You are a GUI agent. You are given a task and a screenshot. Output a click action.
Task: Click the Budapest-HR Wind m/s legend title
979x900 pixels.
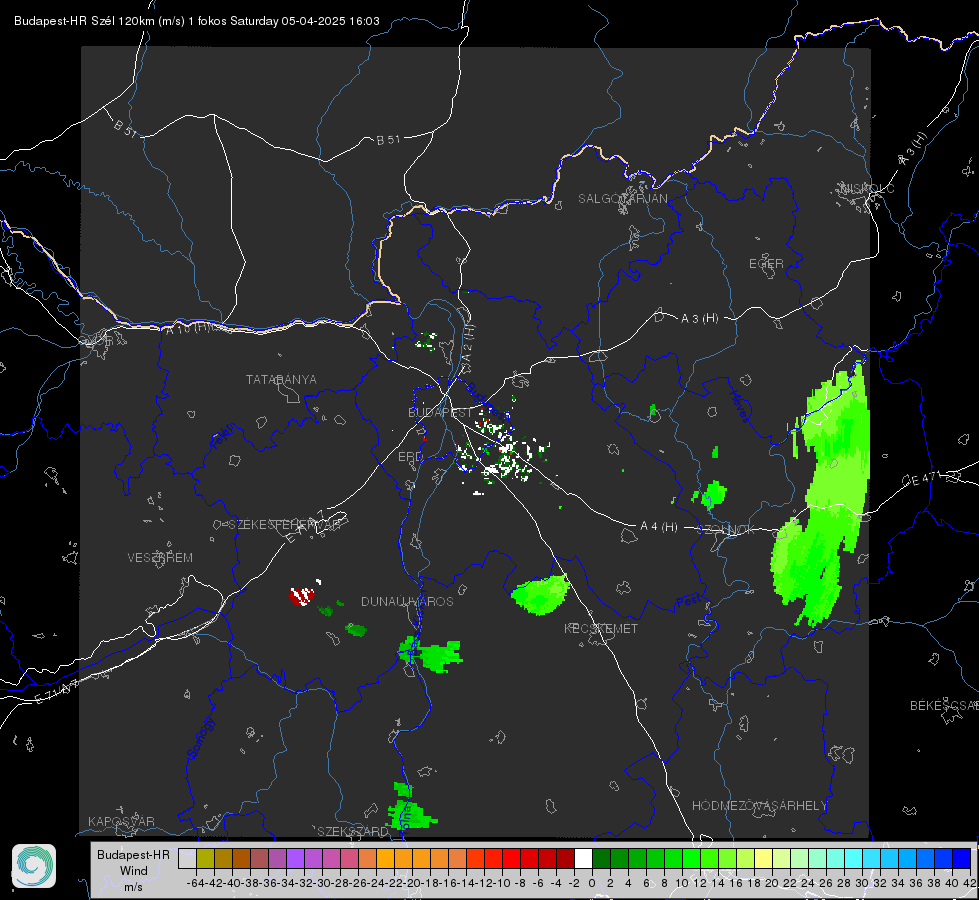point(133,871)
